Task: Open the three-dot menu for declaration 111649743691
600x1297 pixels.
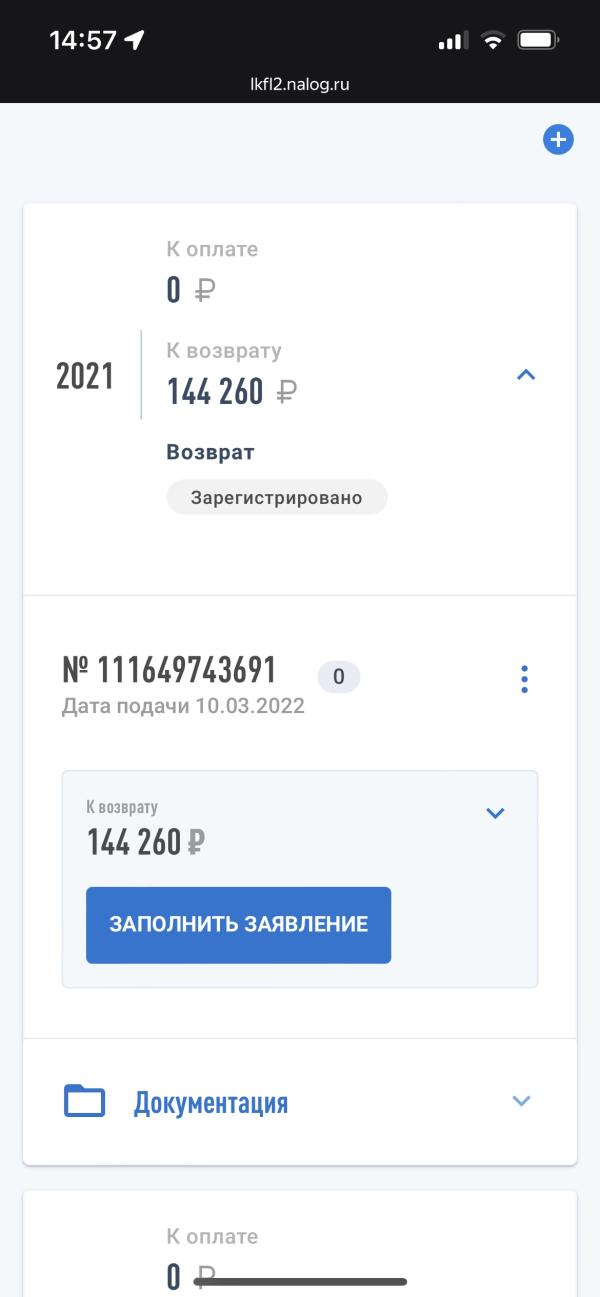Action: [x=525, y=679]
